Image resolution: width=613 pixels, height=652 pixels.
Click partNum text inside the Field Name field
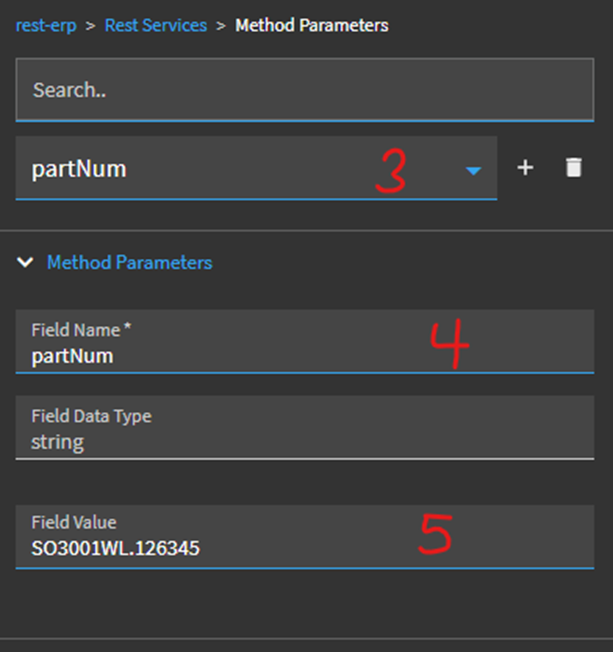pos(72,355)
